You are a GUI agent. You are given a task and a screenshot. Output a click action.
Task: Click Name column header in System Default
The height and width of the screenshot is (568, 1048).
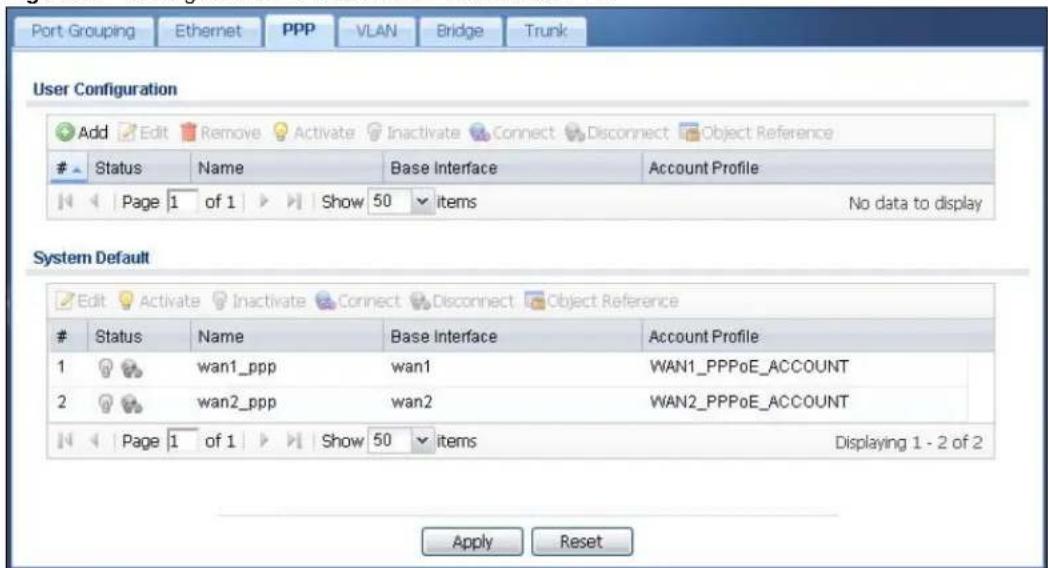pos(287,336)
